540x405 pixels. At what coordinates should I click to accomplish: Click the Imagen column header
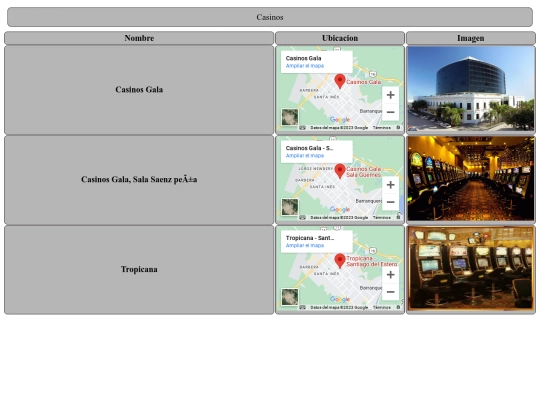(471, 38)
